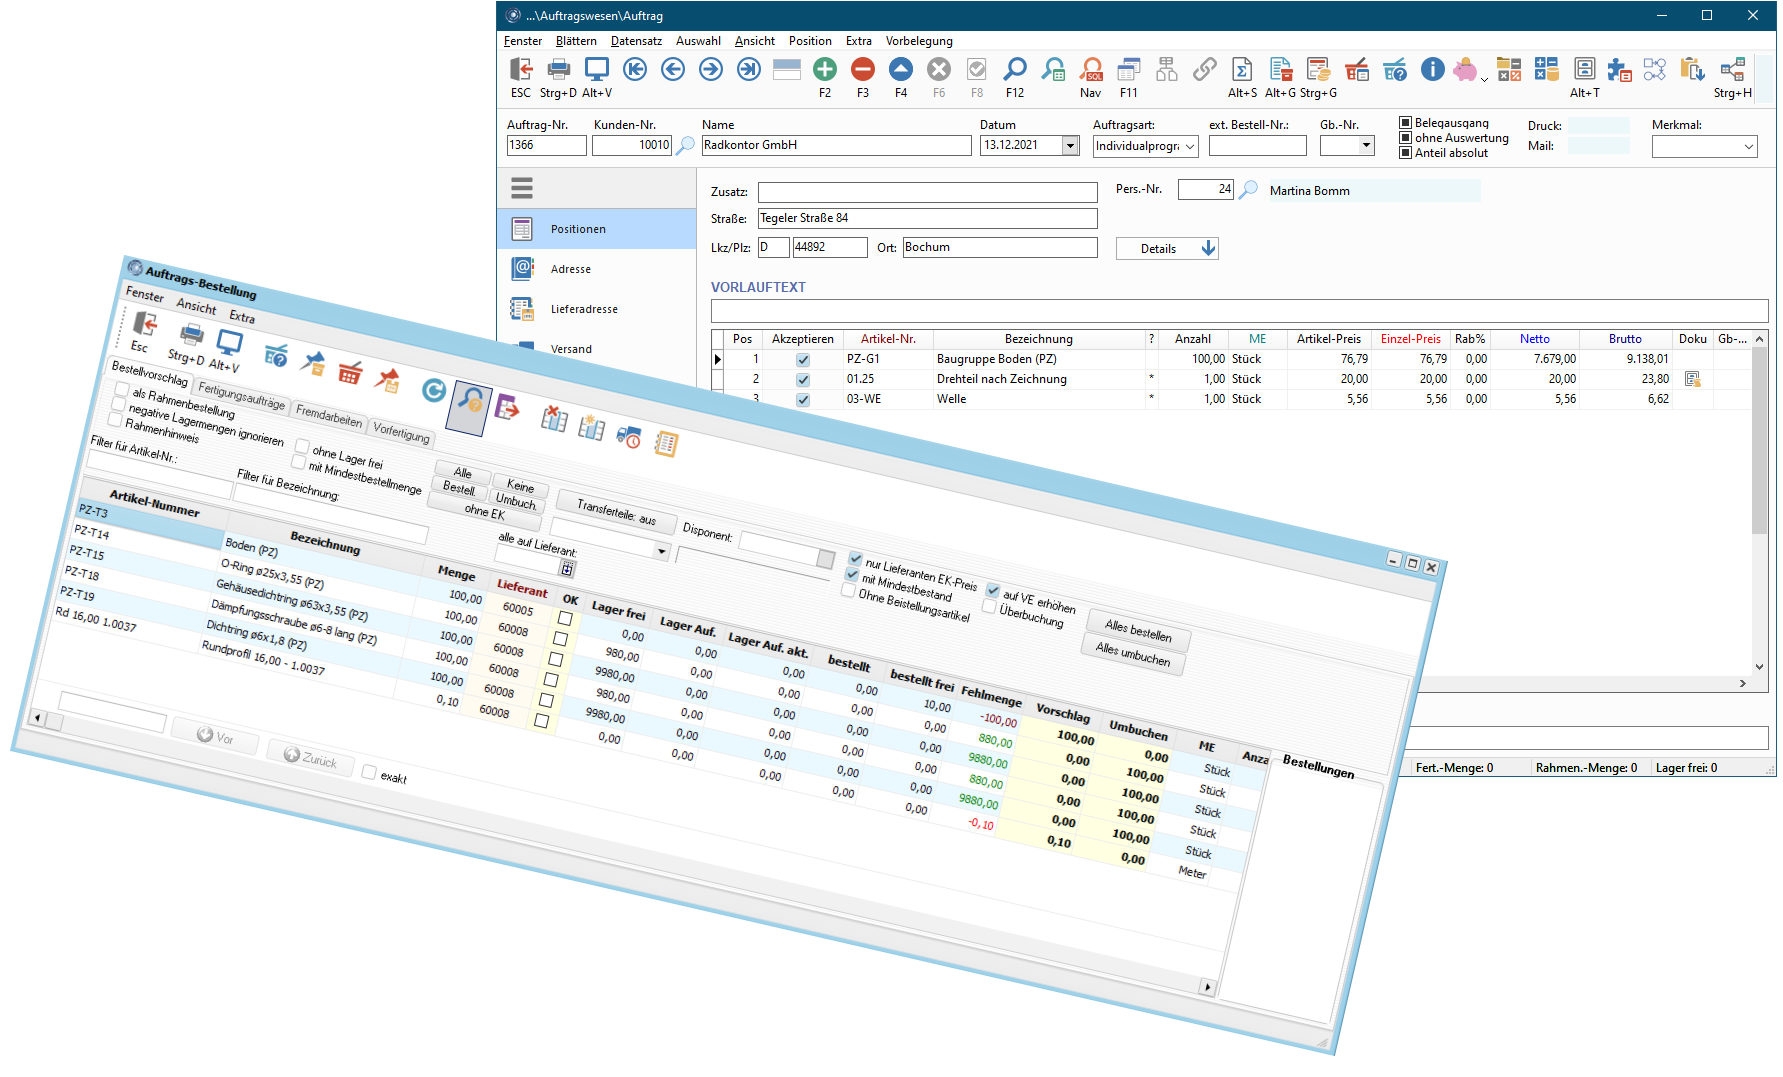Click the Strg+H toolbar icon

(x=1733, y=69)
